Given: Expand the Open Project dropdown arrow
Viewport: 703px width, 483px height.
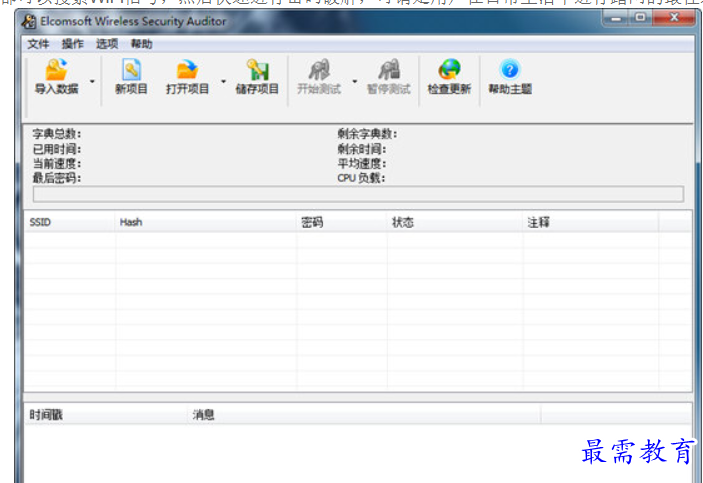Looking at the screenshot, I should point(223,81).
